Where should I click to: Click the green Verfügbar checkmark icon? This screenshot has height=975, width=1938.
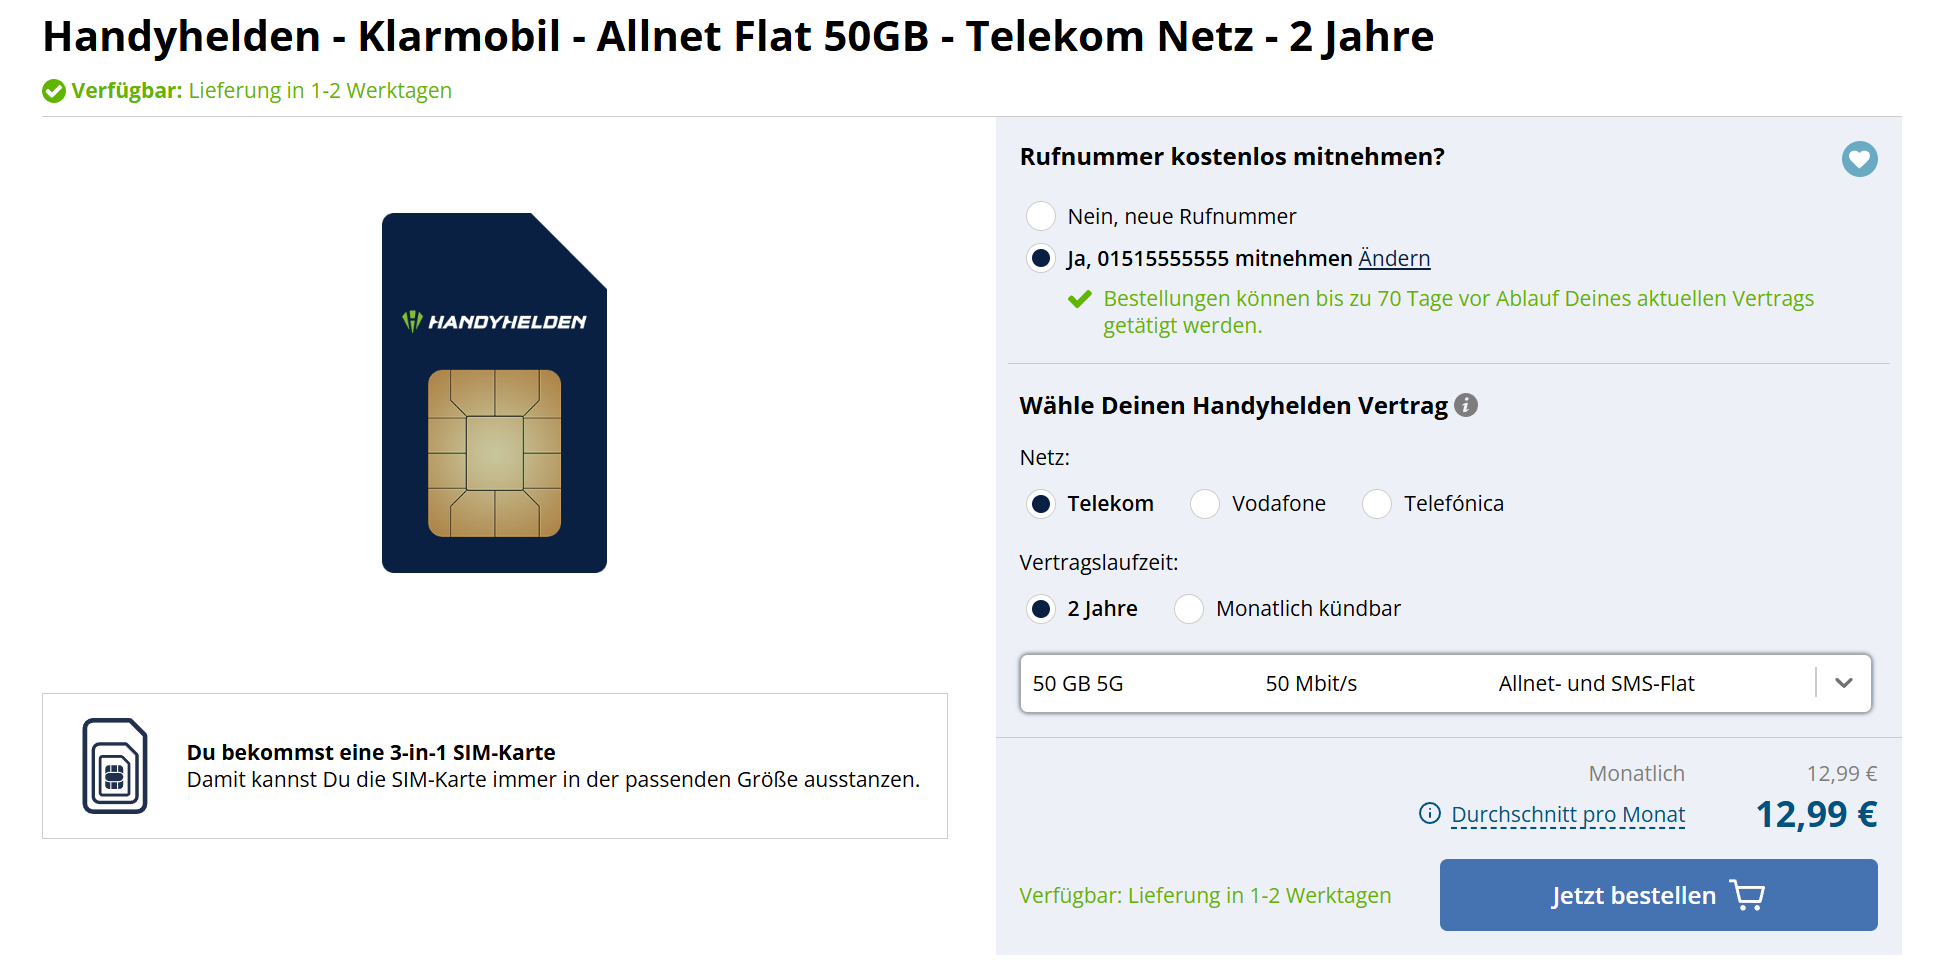point(54,91)
